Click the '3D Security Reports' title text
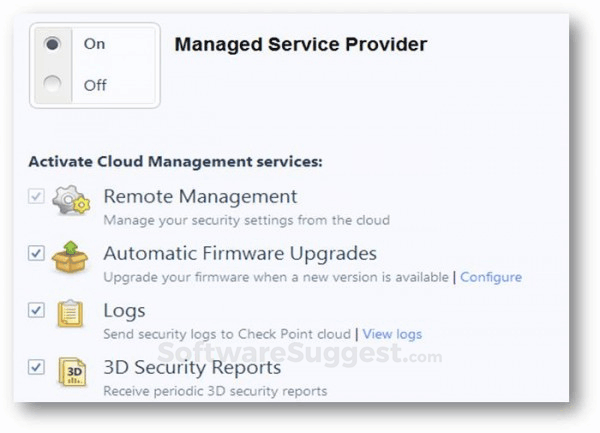600x433 pixels. point(192,368)
